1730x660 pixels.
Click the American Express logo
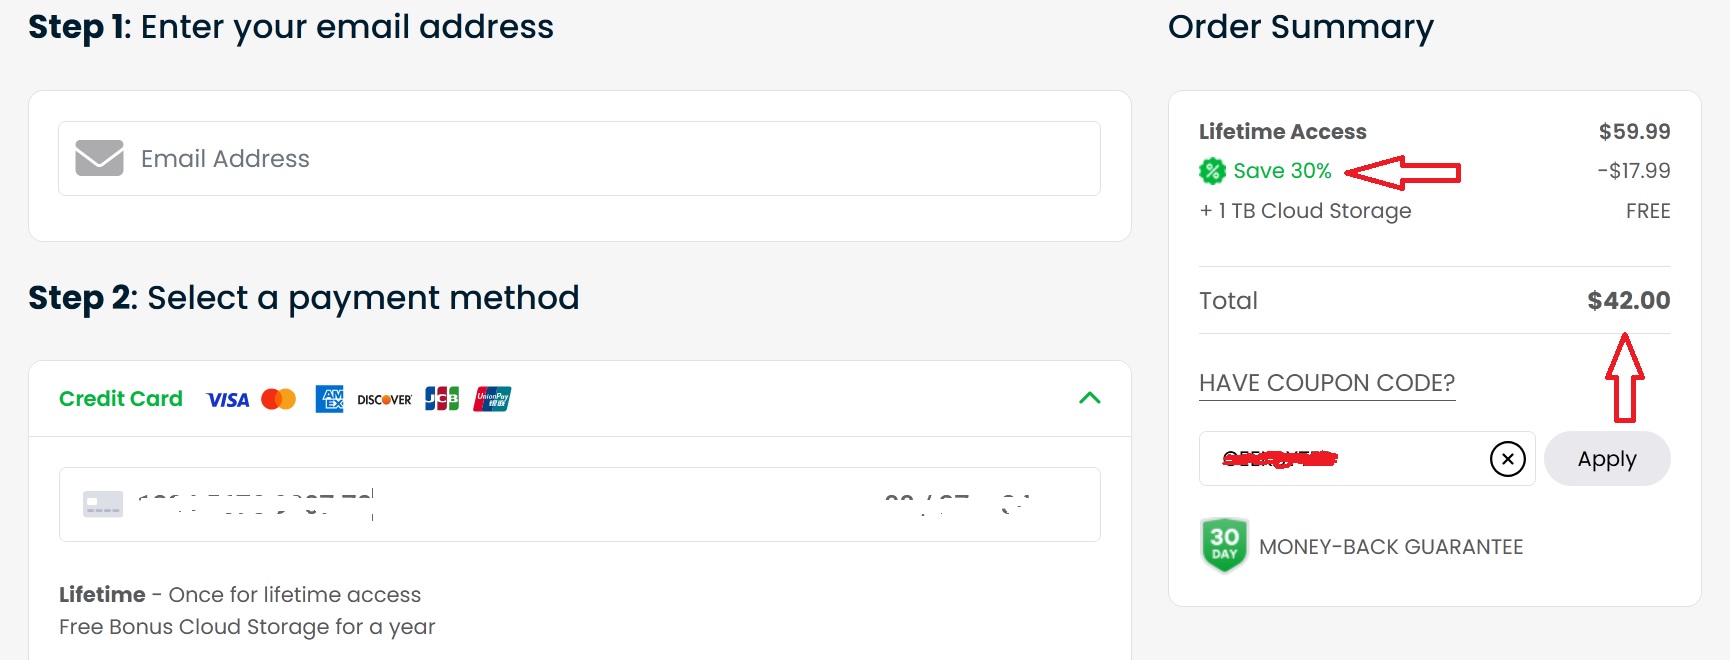click(329, 399)
